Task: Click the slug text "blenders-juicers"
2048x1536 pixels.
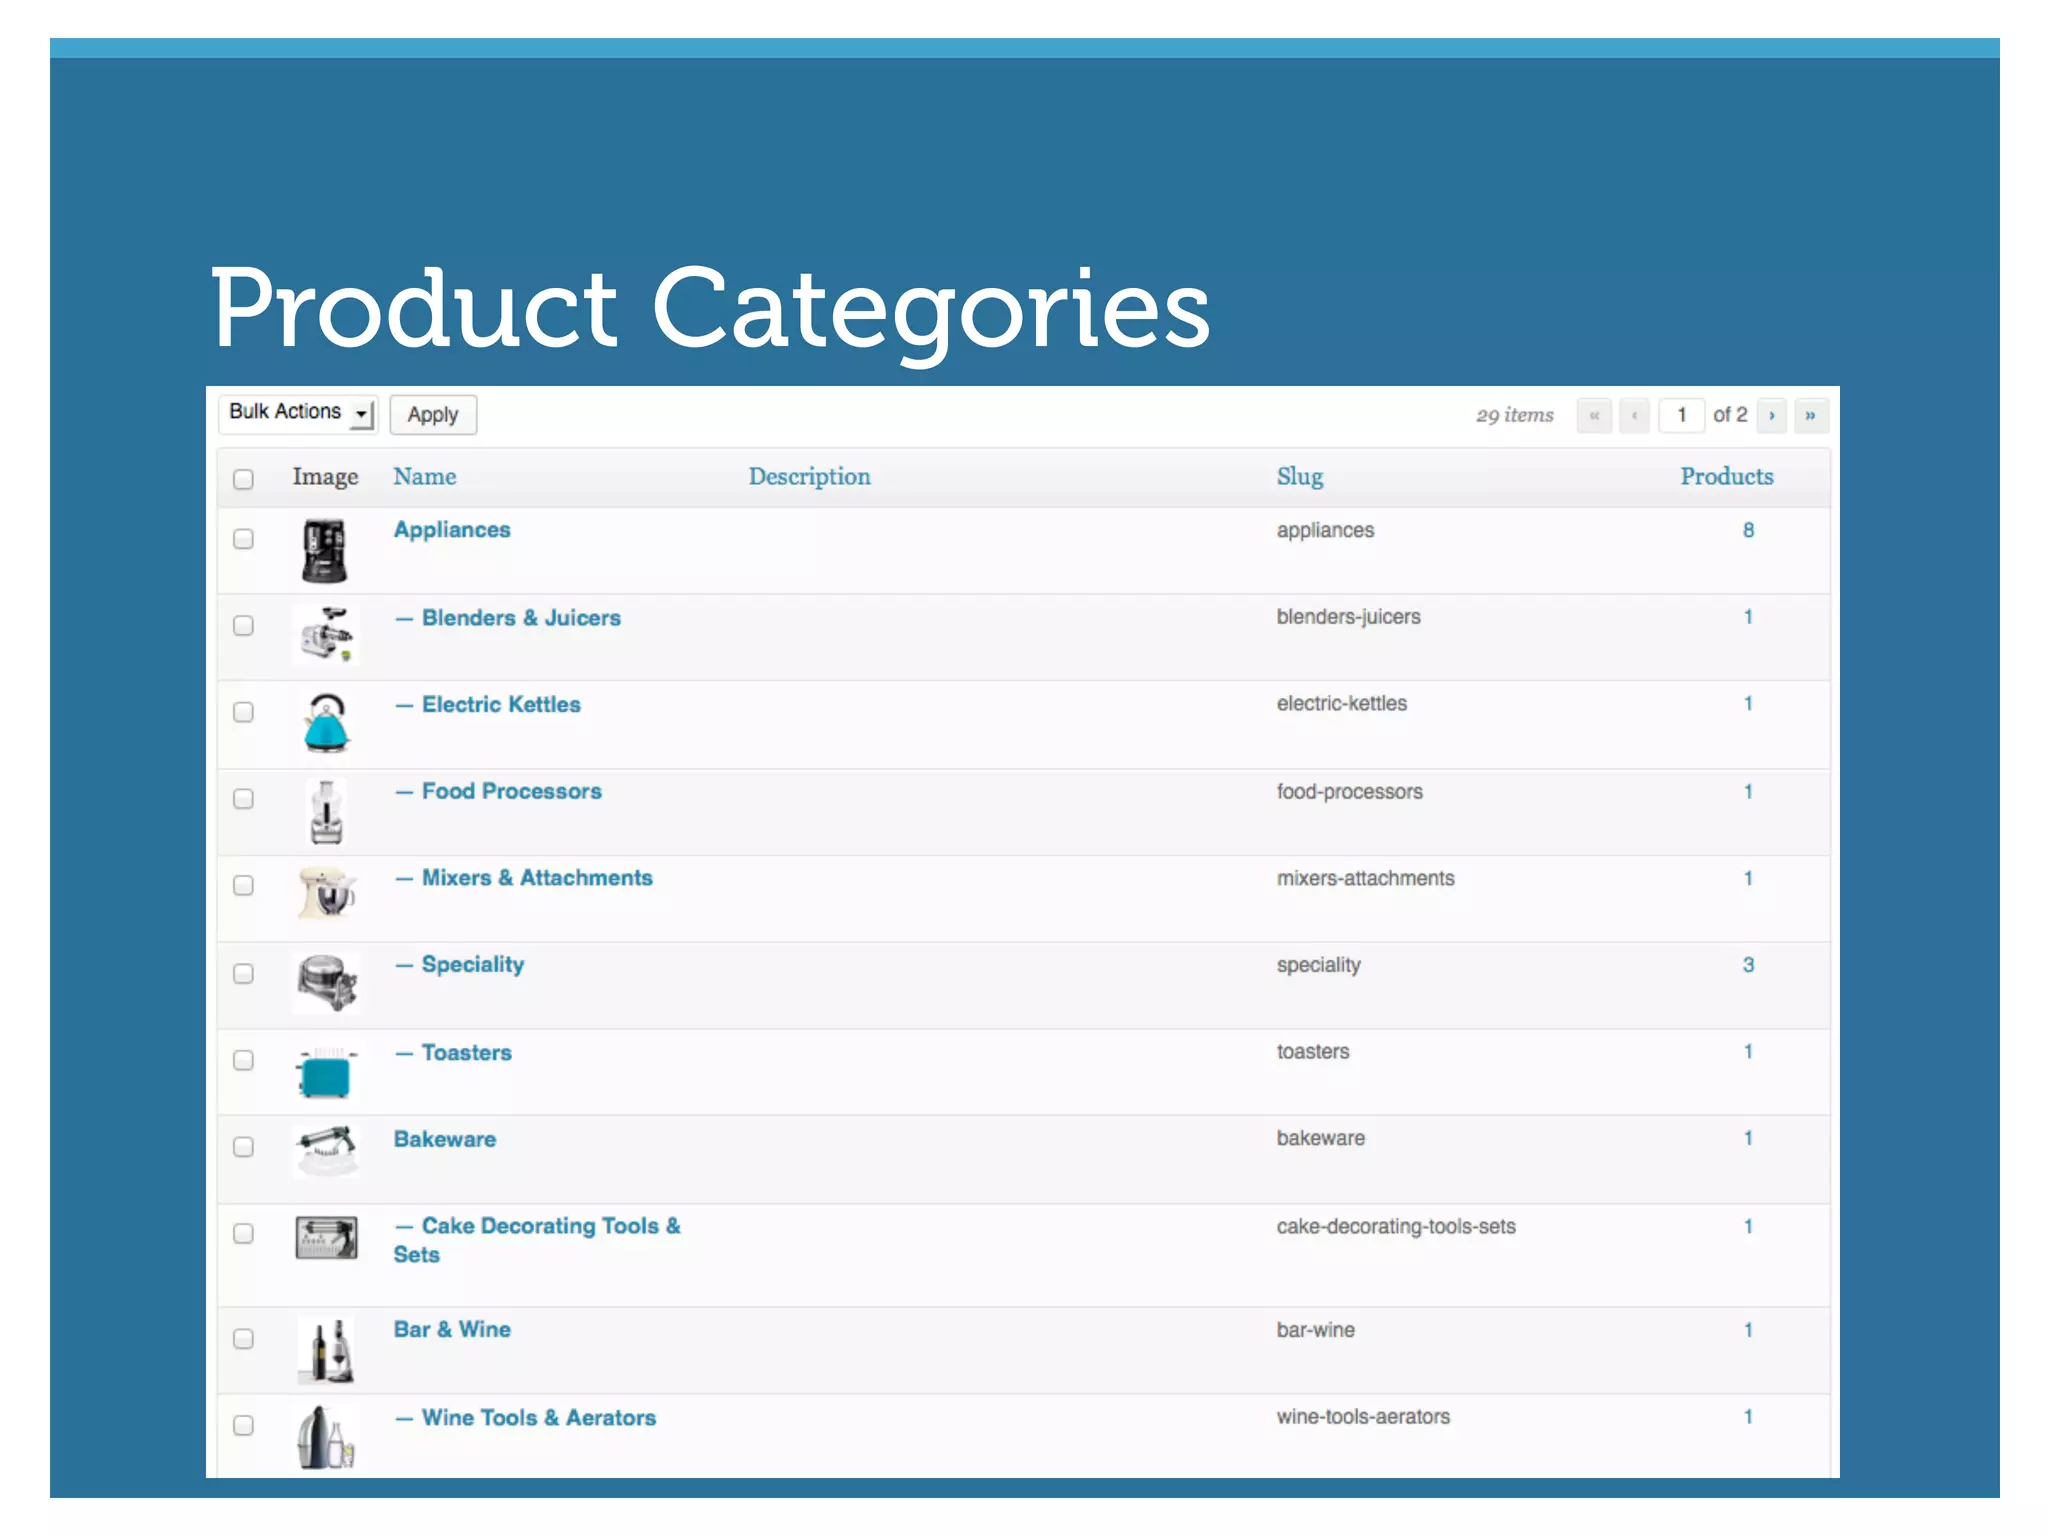Action: (x=1348, y=617)
